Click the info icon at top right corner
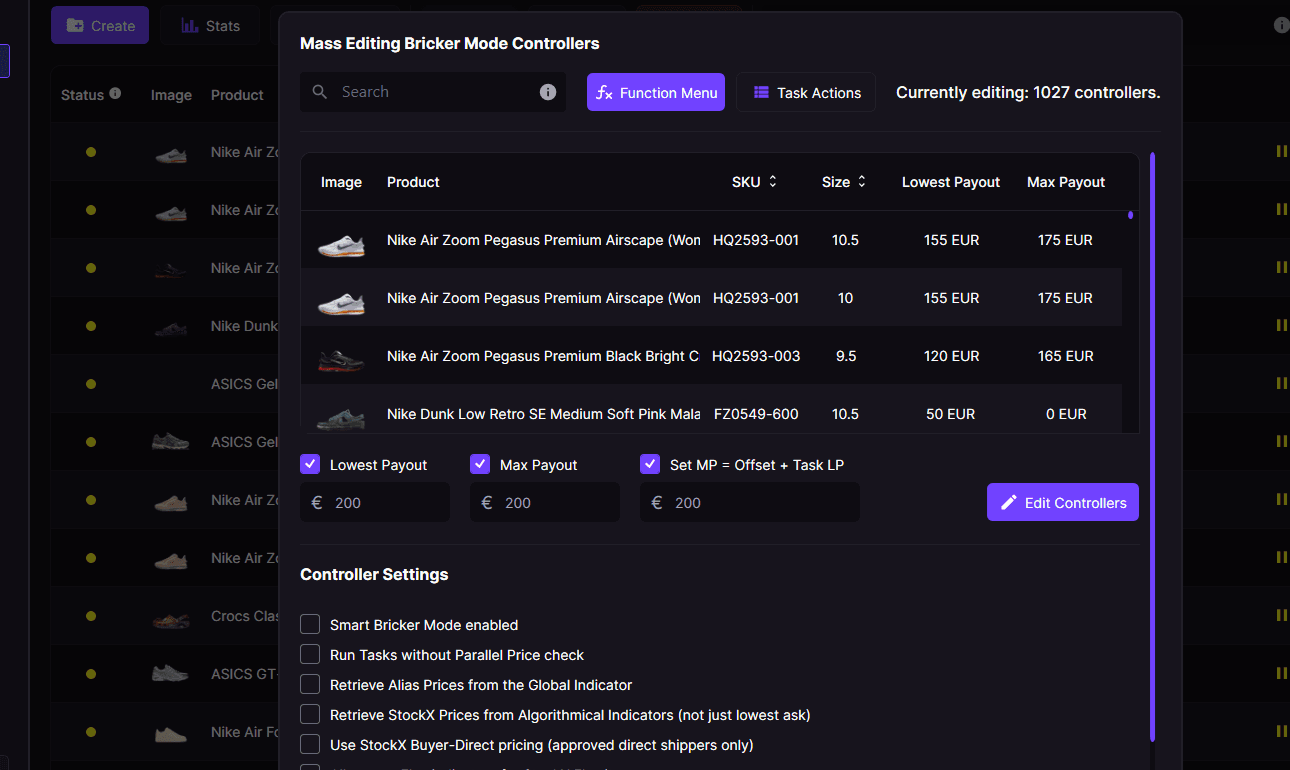This screenshot has height=770, width=1290. [1281, 25]
